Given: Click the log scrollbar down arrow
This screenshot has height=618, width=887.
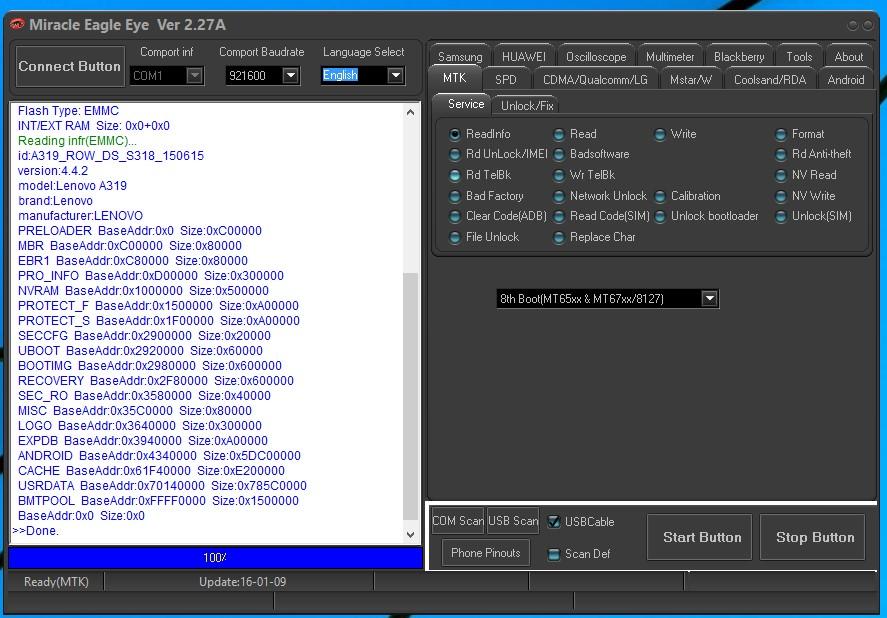Looking at the screenshot, I should [411, 534].
